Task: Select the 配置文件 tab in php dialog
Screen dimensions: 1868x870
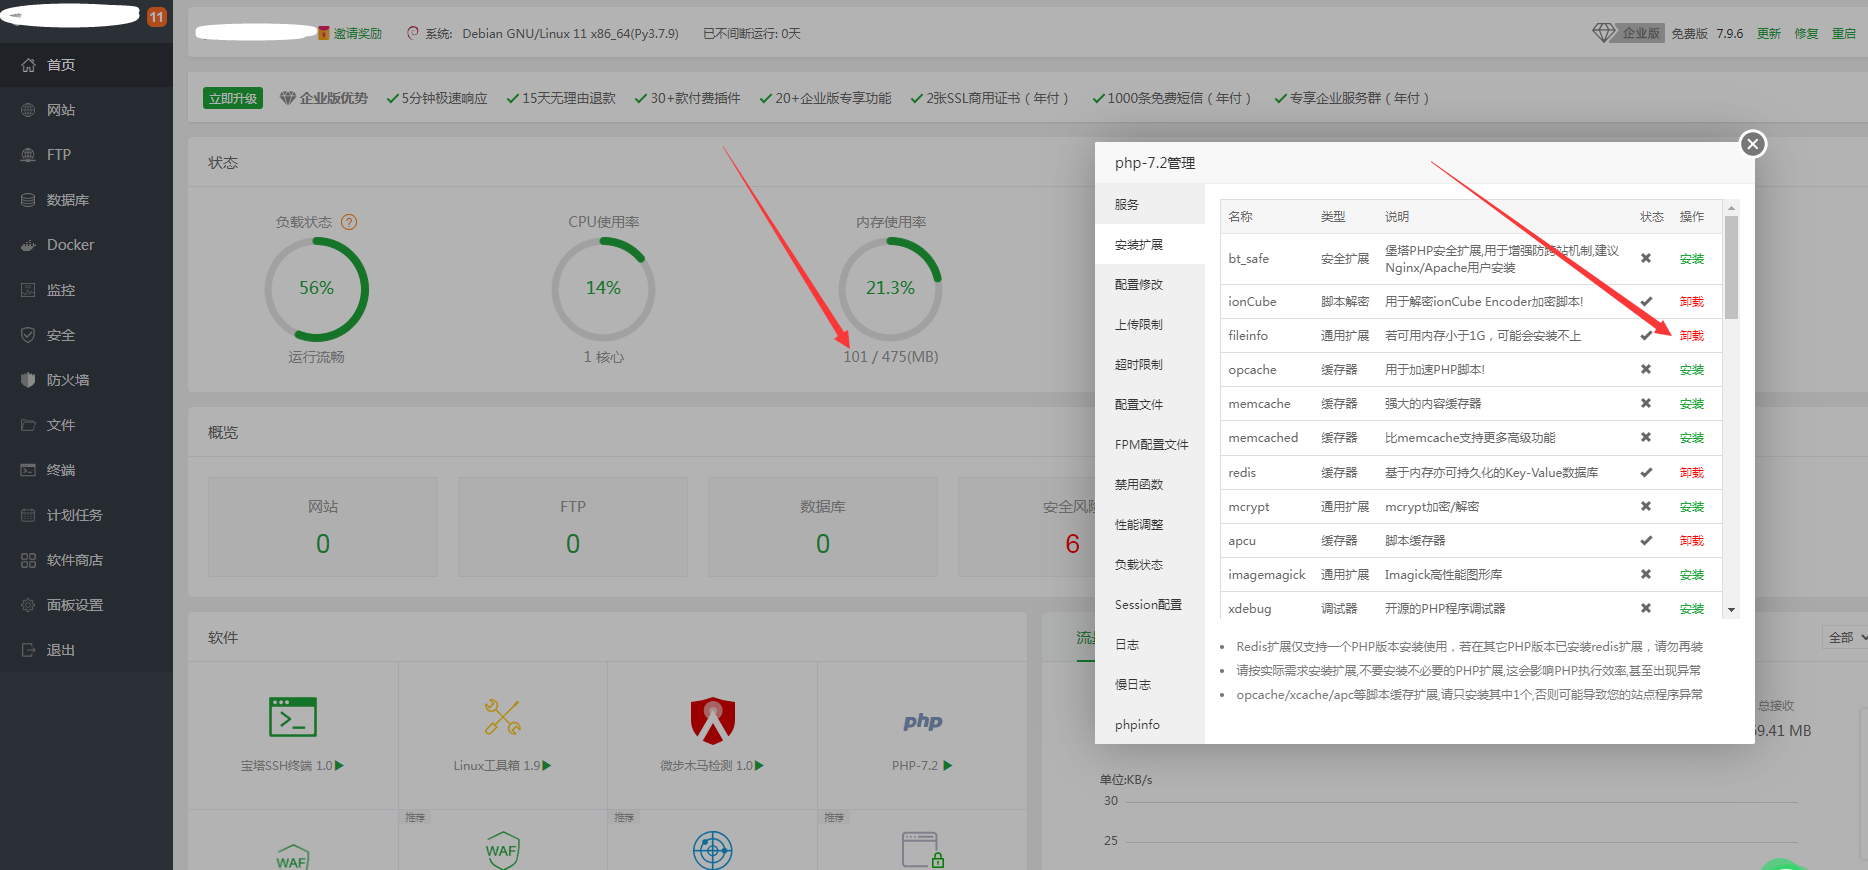Action: pos(1150,404)
